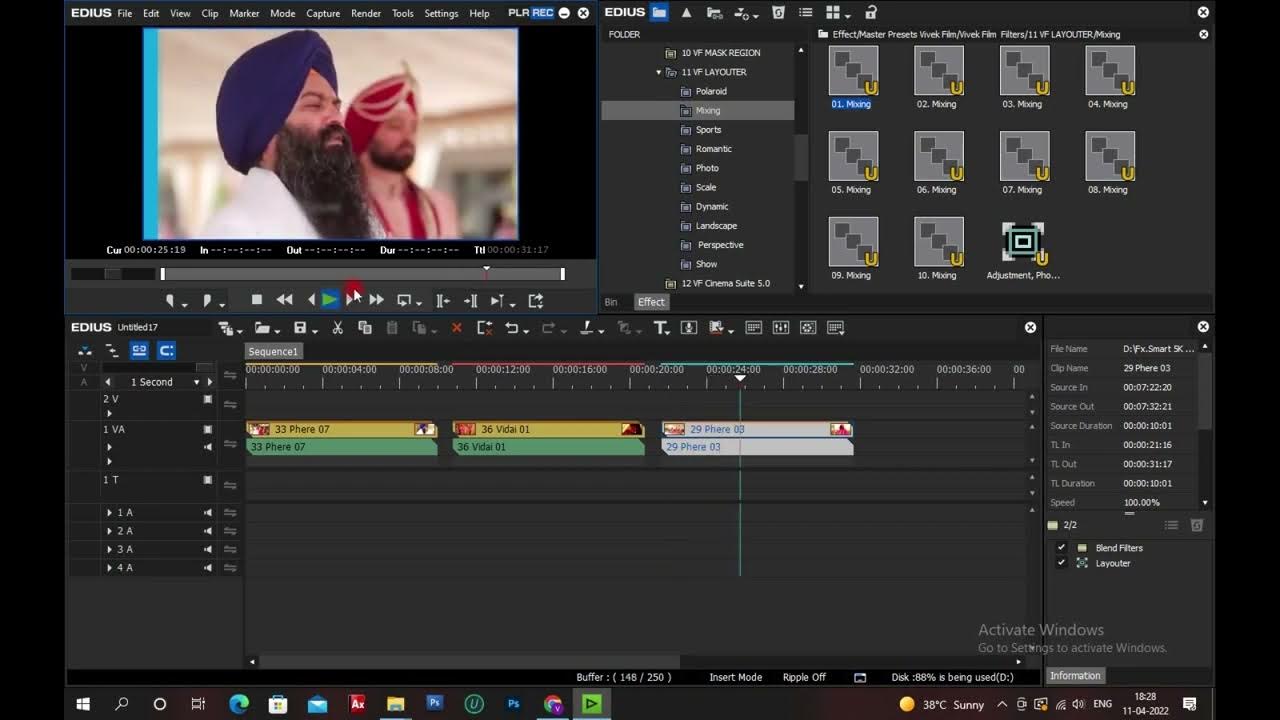Click Microsoft Edge icon in the taskbar
This screenshot has width=1280, height=720.
[238, 704]
